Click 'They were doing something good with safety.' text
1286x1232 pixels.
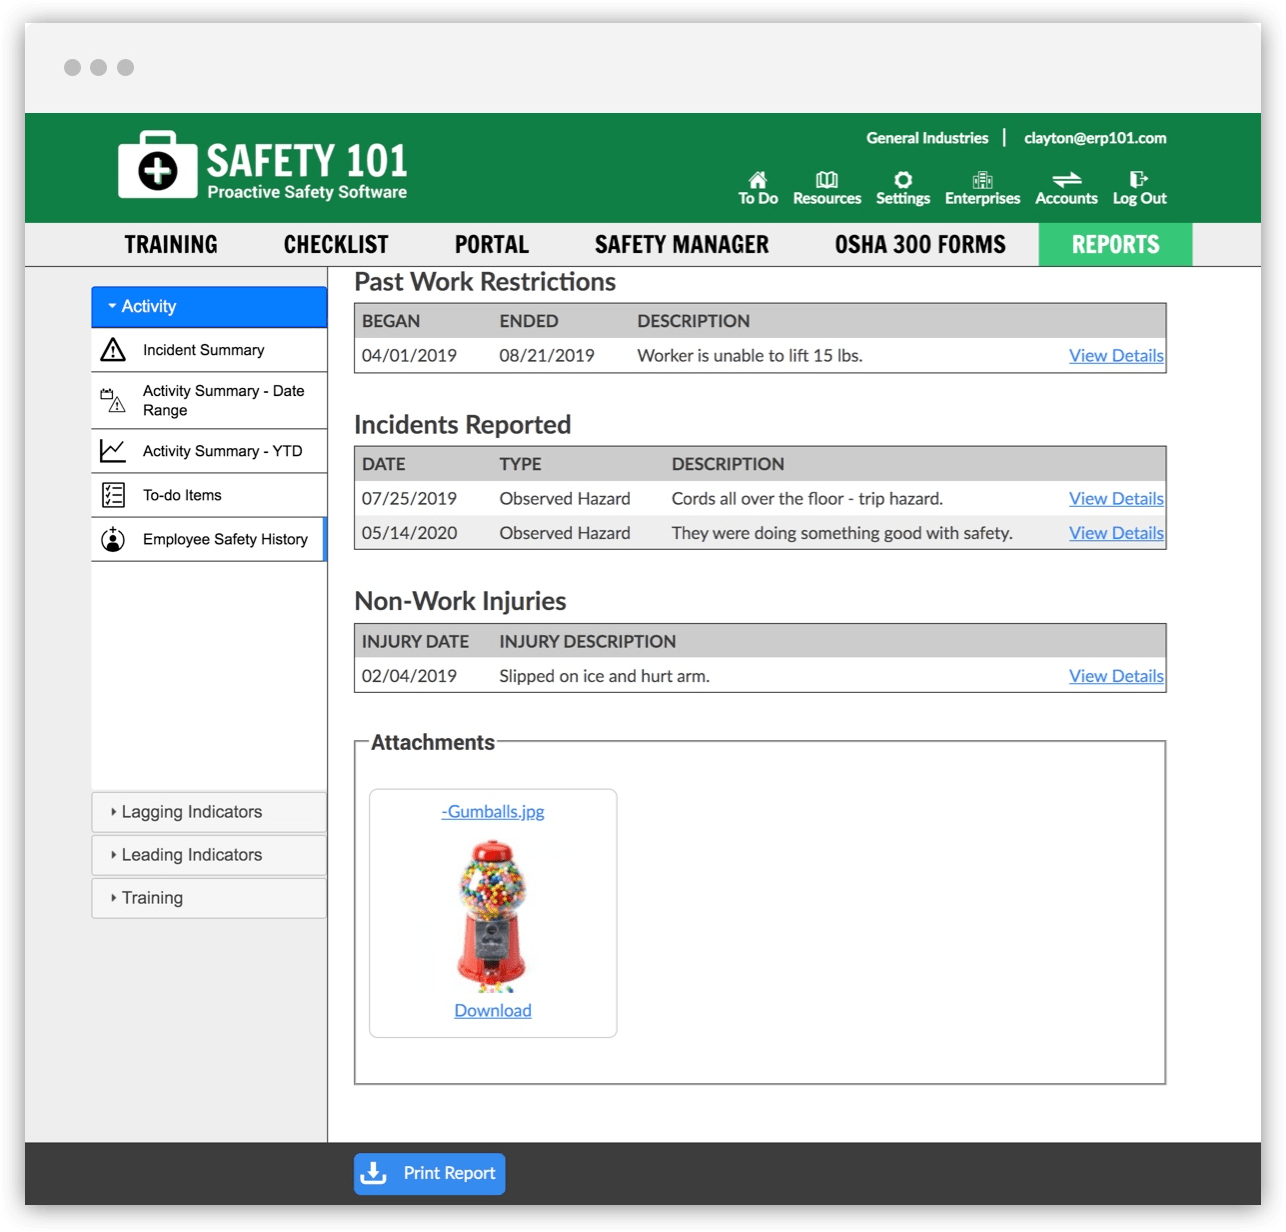point(842,534)
